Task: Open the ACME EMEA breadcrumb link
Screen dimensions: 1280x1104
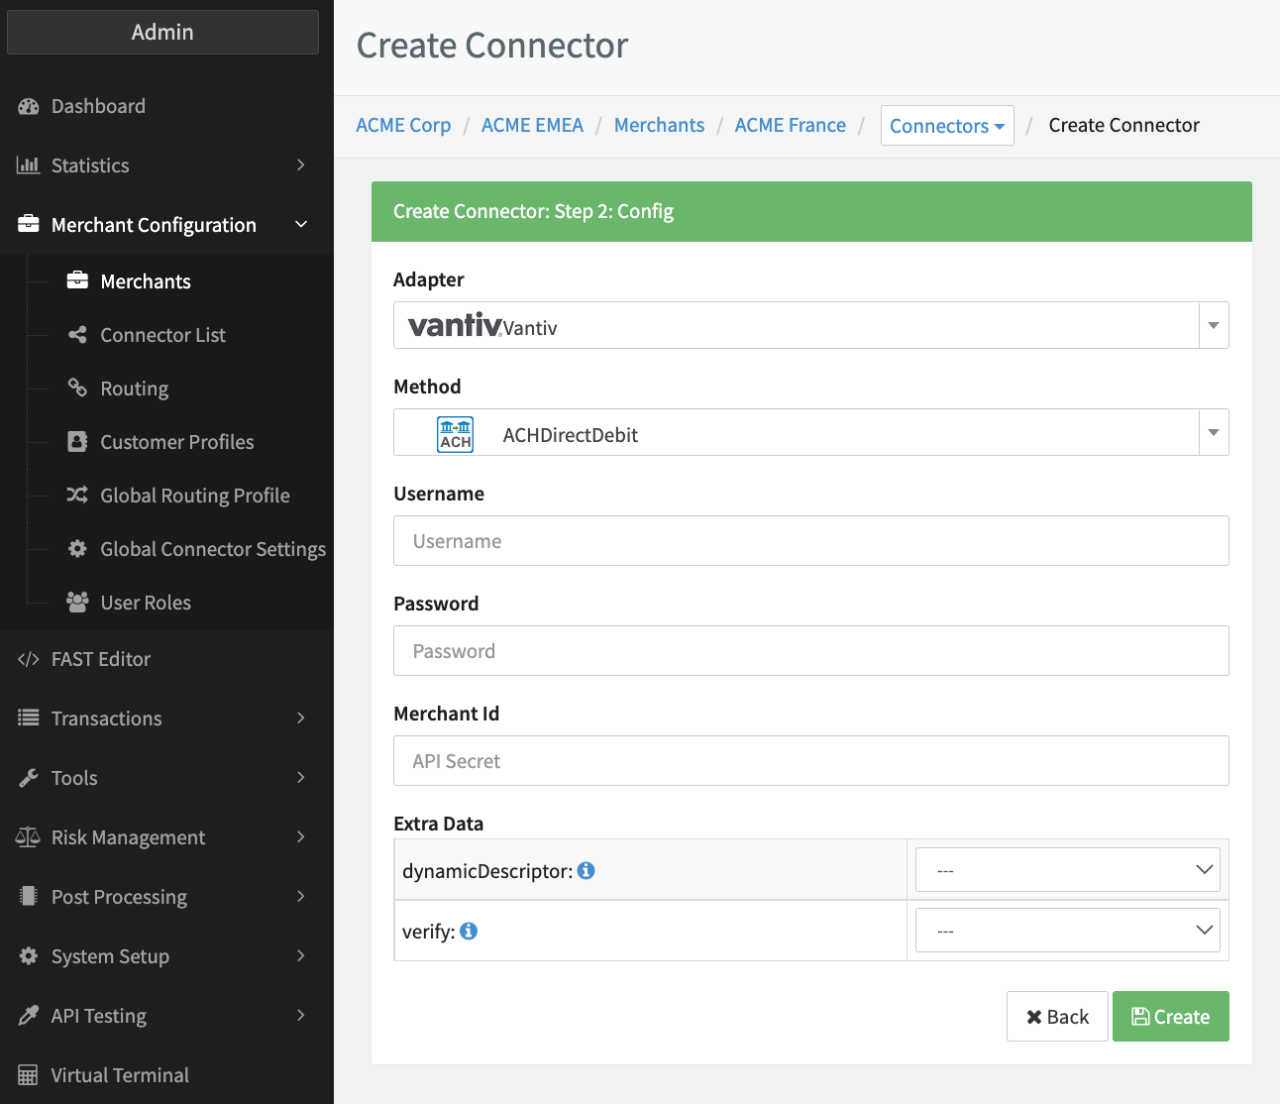Action: (532, 125)
